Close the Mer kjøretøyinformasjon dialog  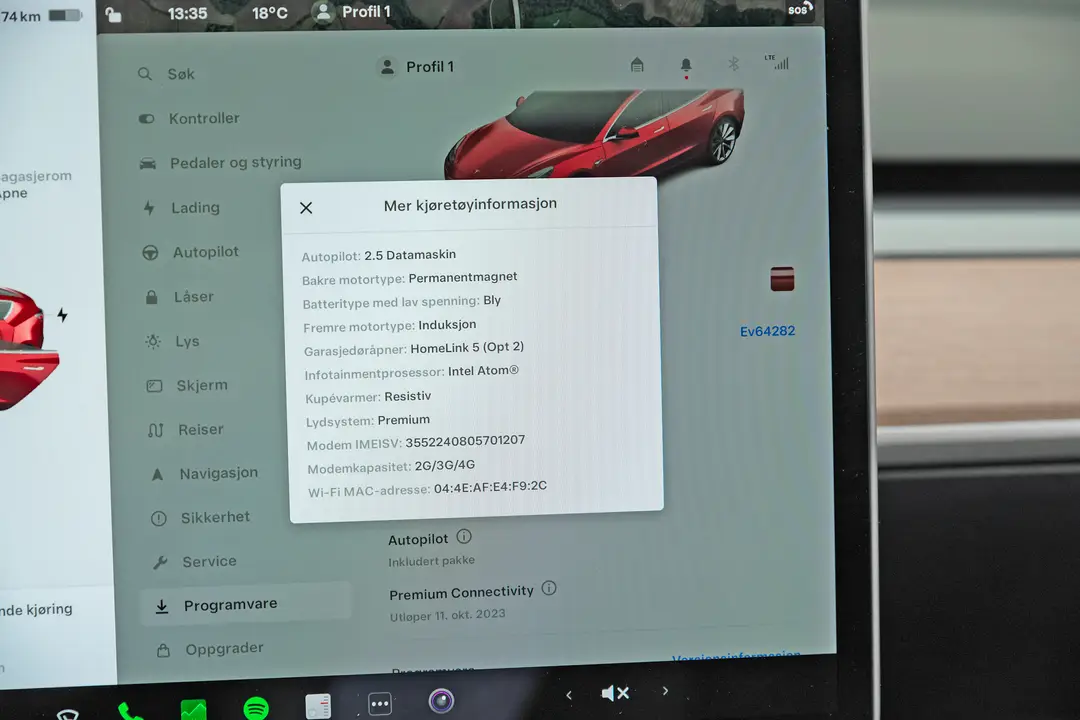tap(306, 207)
